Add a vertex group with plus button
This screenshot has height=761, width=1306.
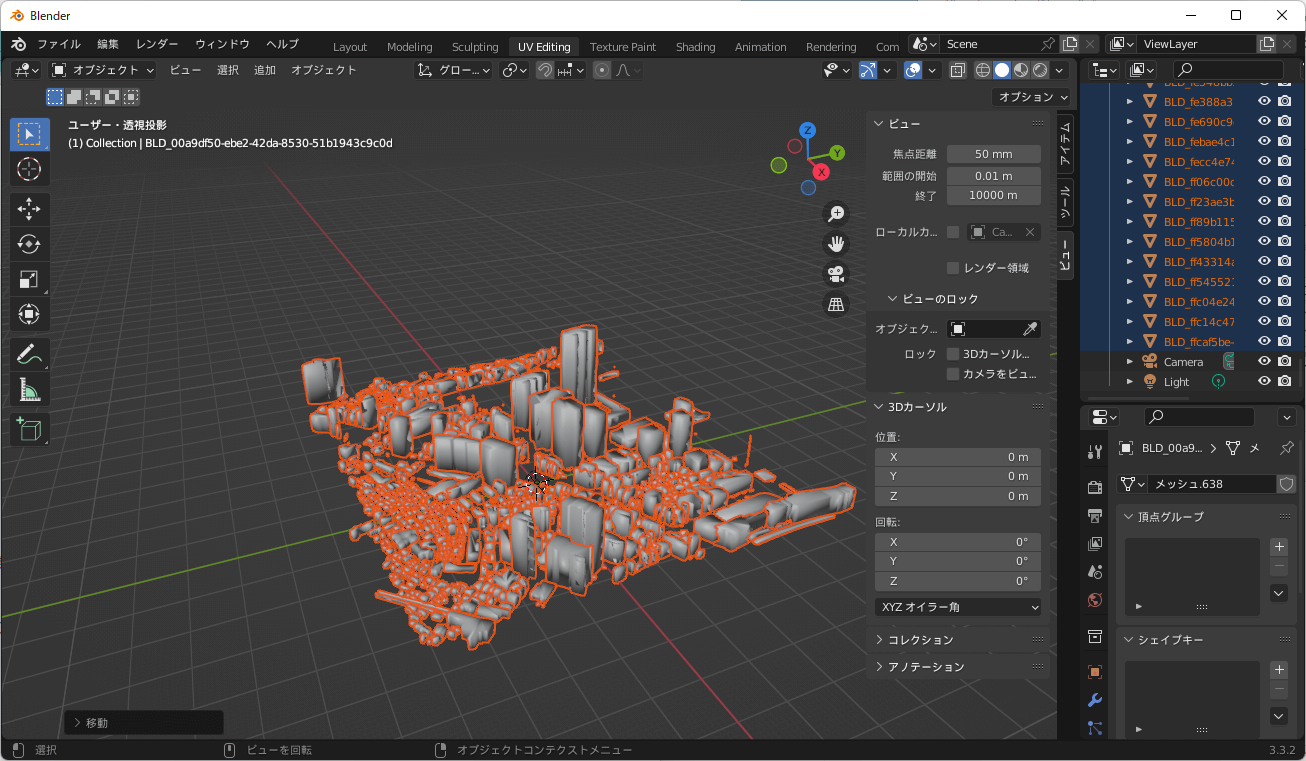[1278, 547]
